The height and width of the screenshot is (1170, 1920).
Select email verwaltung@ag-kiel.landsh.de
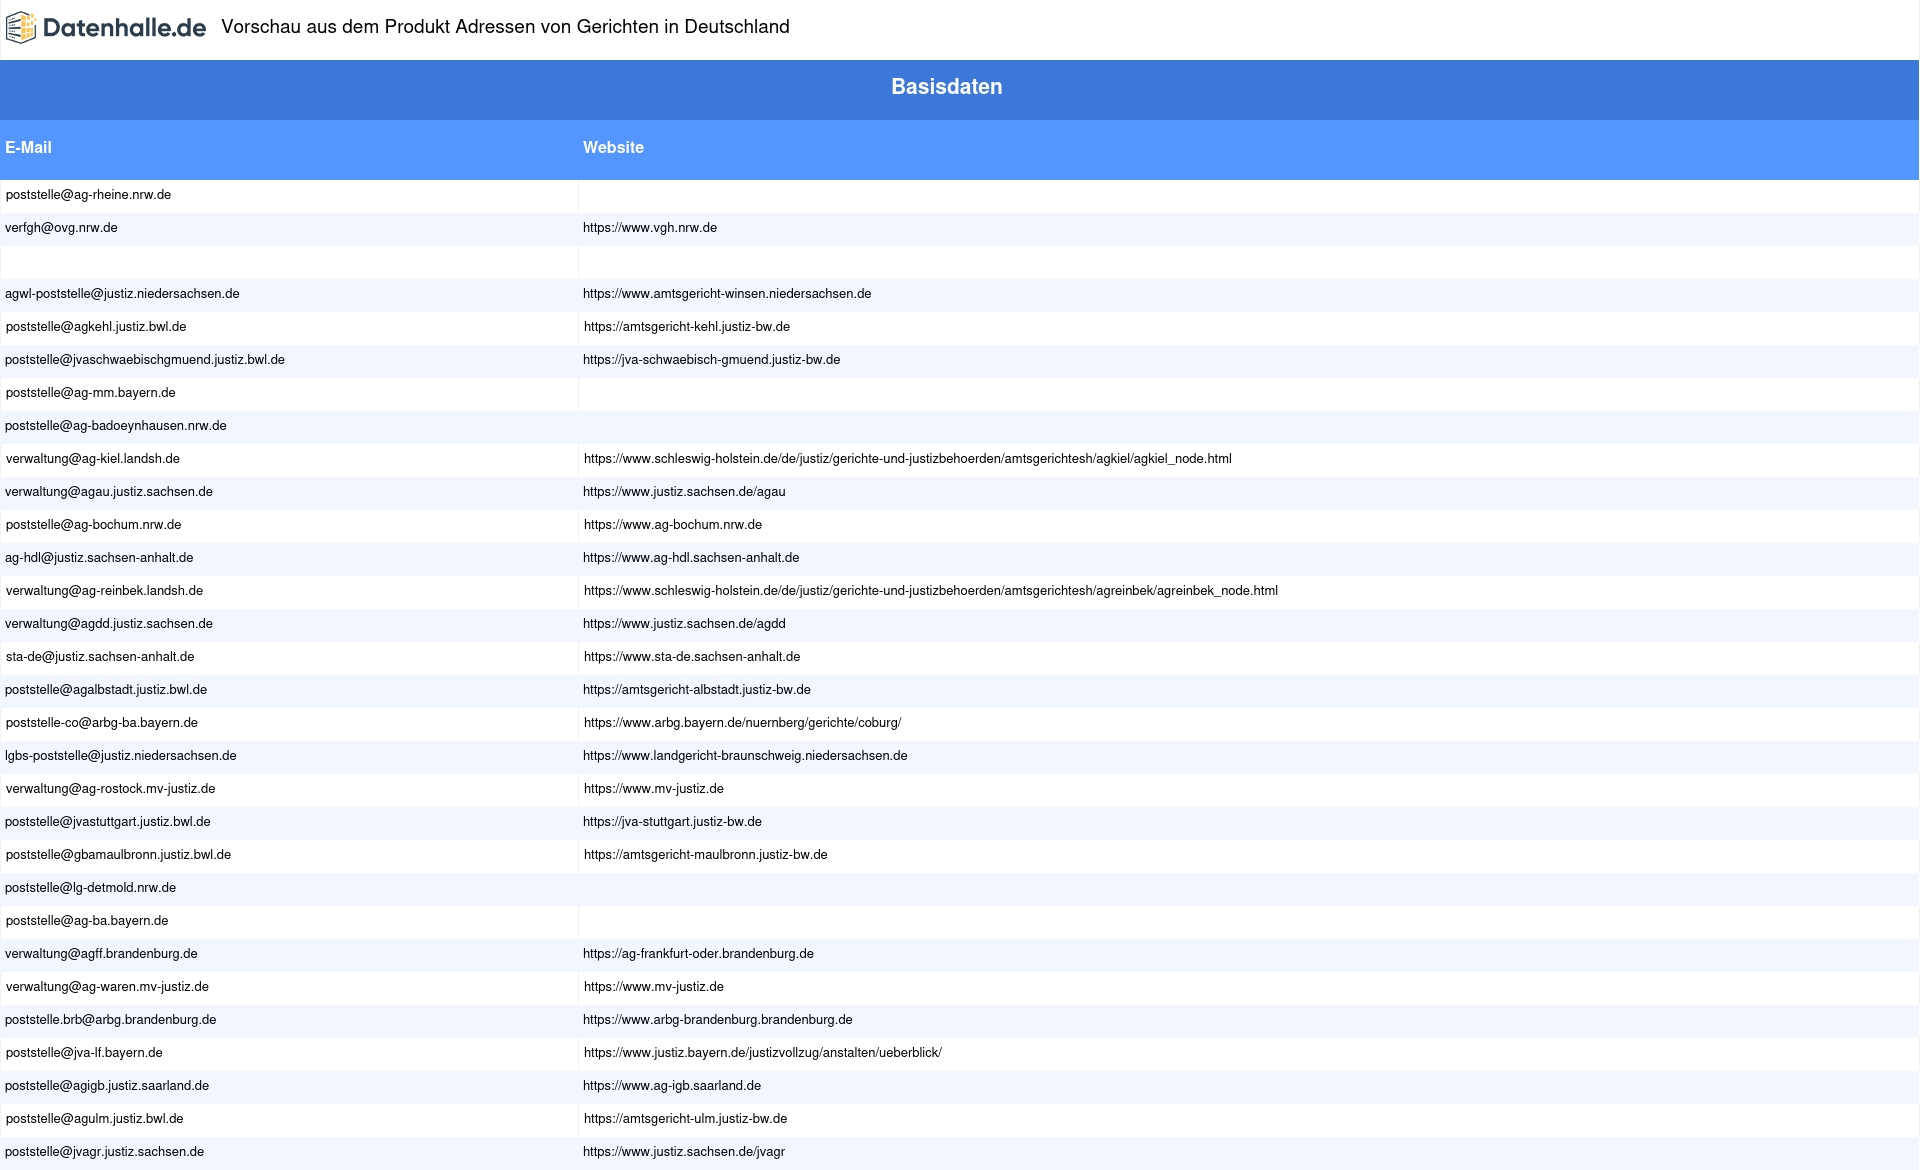pos(93,459)
